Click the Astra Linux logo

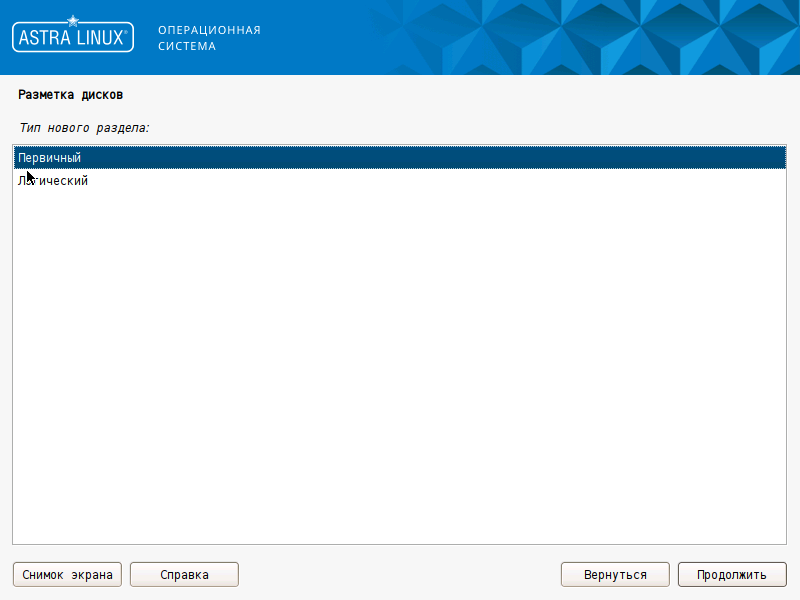click(72, 36)
